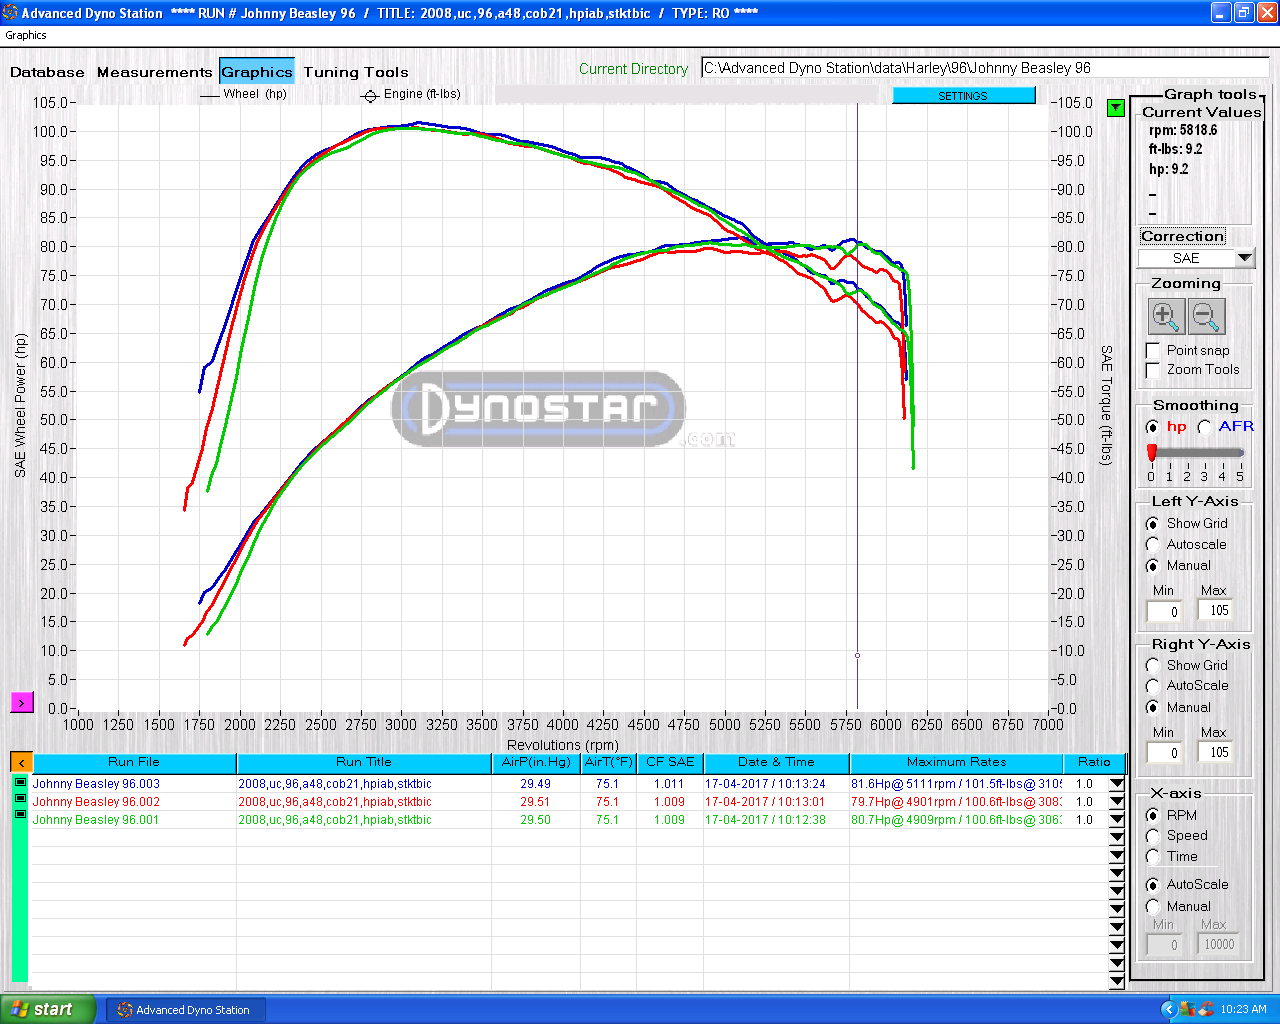Click the zoom out magnifier icon
Viewport: 1280px width, 1024px height.
(1207, 316)
